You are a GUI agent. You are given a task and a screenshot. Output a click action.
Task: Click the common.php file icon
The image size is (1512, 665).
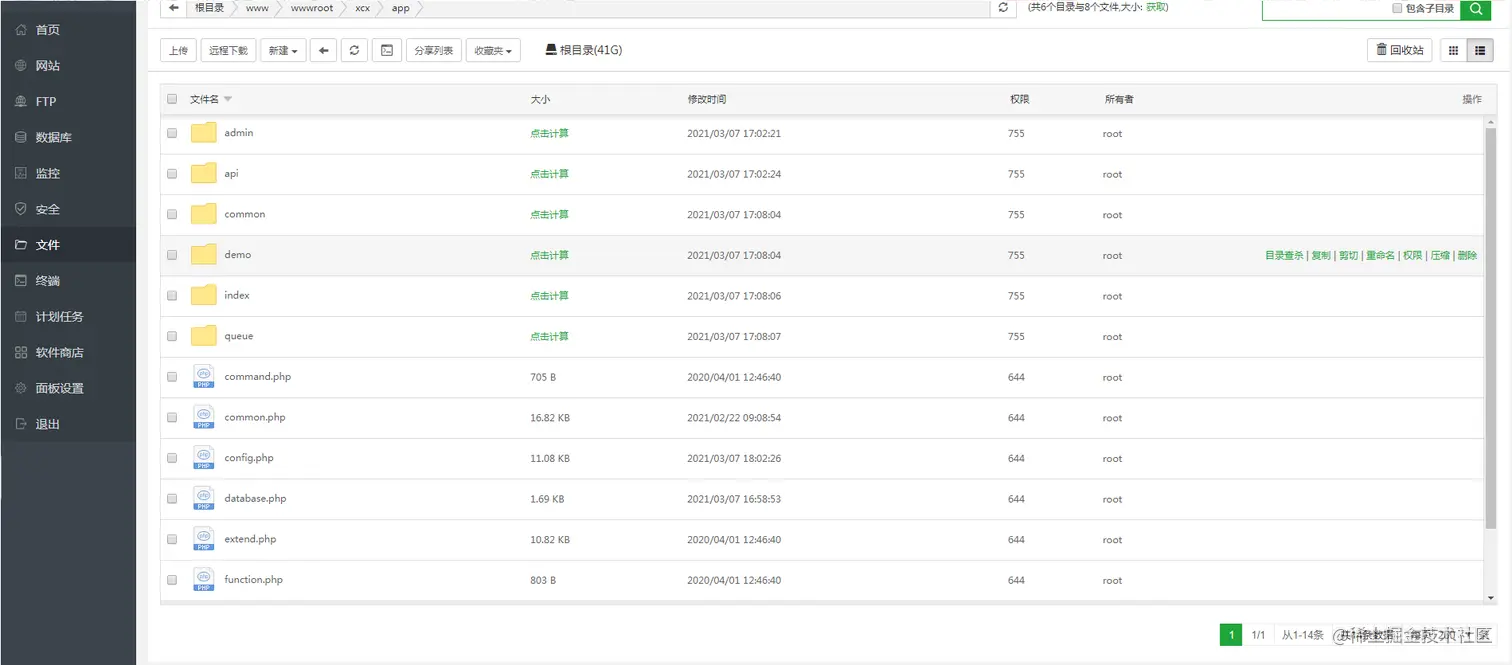click(204, 417)
